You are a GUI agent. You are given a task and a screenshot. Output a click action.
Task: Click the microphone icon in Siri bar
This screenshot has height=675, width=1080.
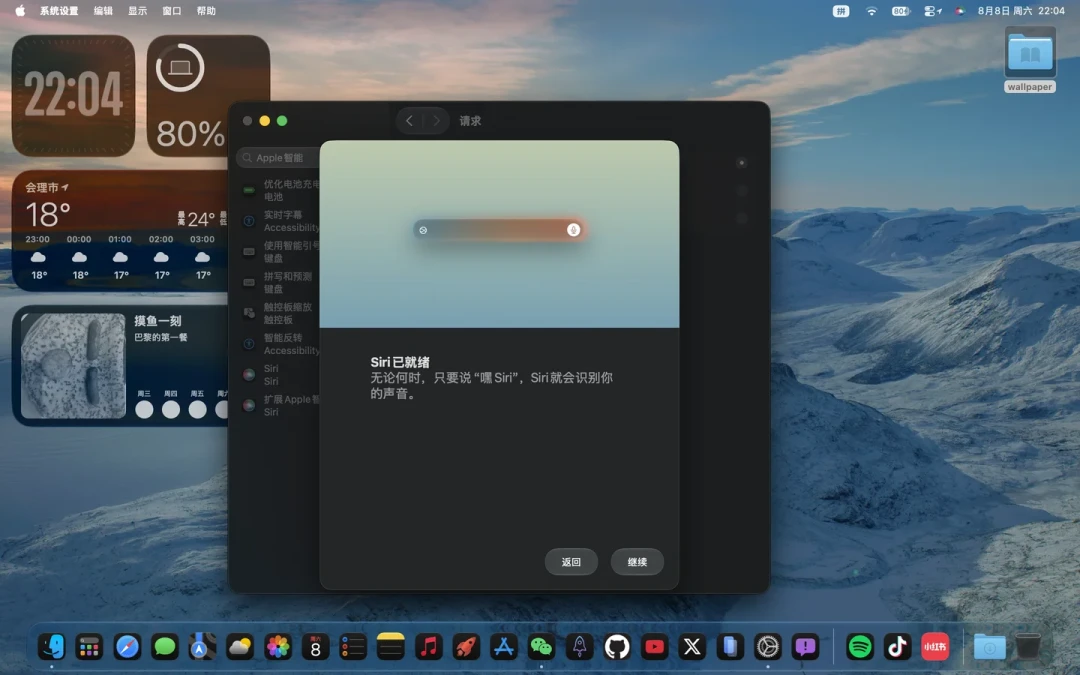[x=573, y=230]
